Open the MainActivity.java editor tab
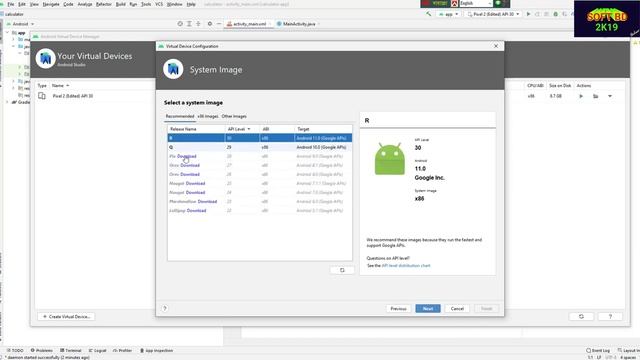 point(298,24)
